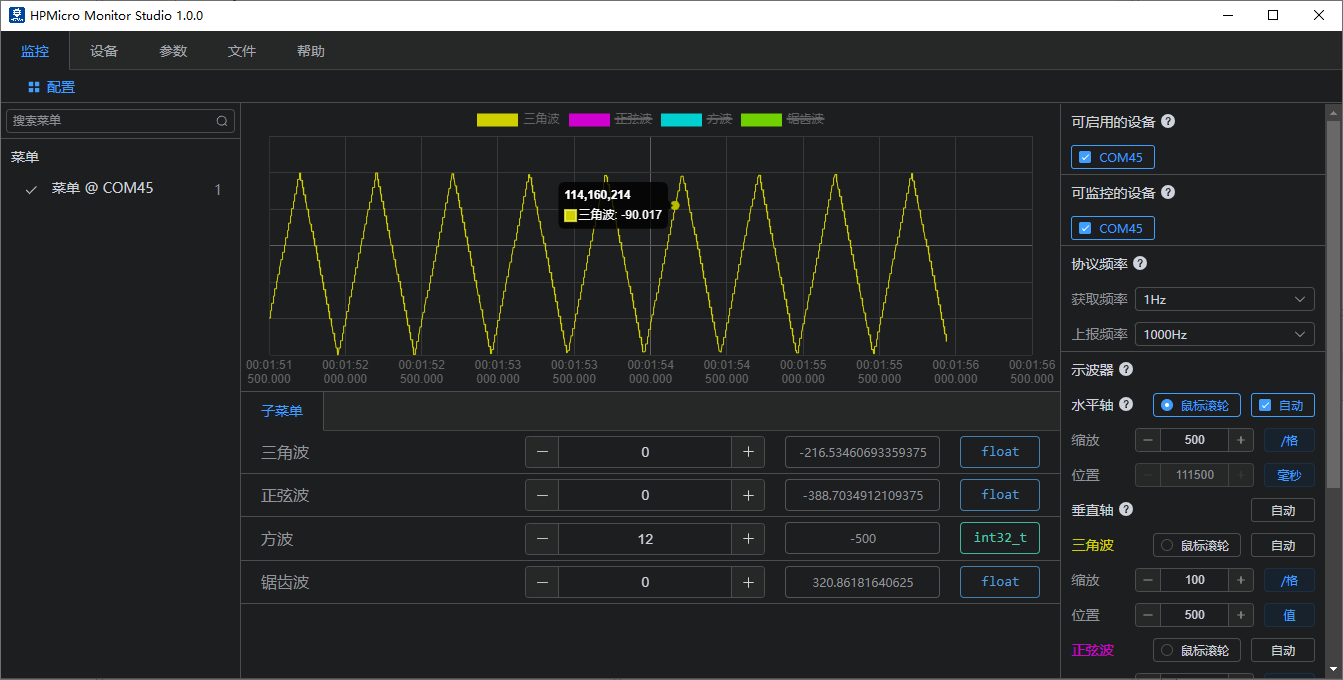Click green 锯齿波 legend swatch

[761, 120]
